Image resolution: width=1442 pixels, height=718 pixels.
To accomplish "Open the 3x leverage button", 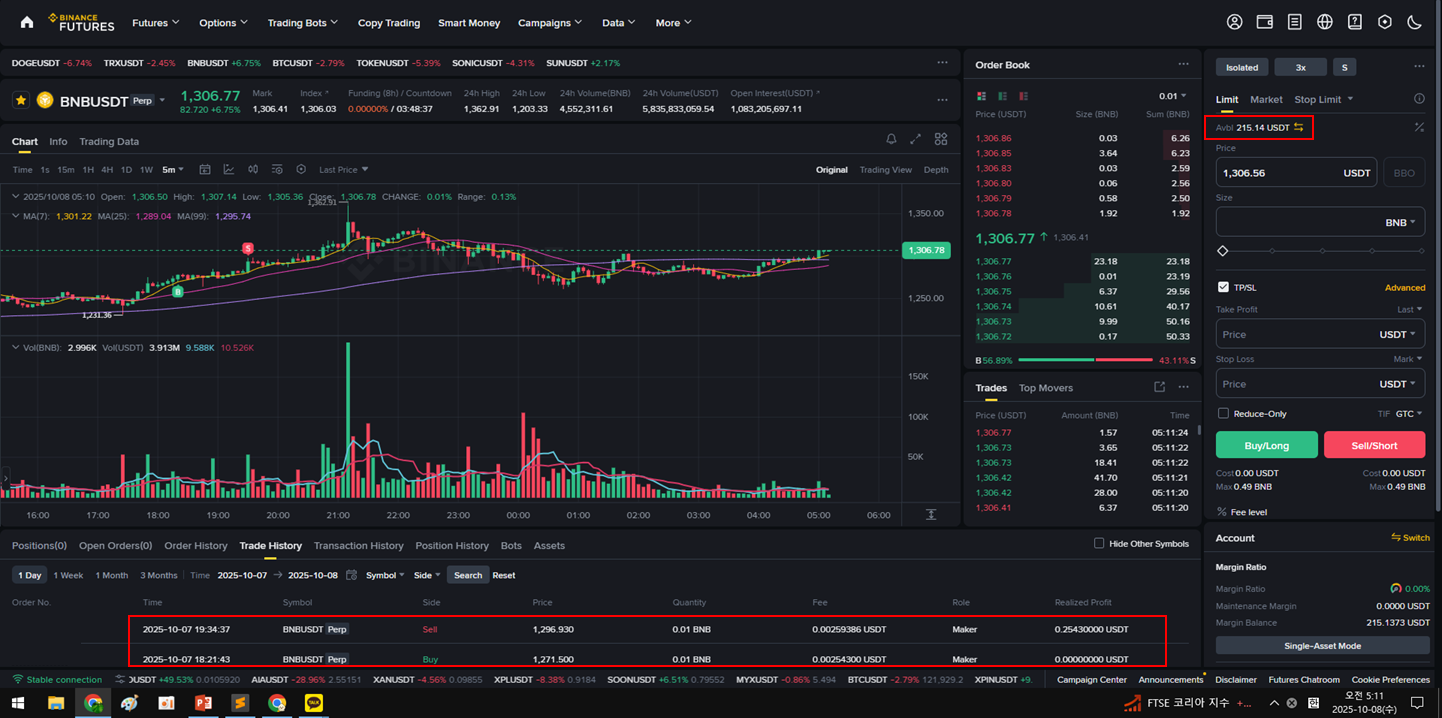I will pyautogui.click(x=1300, y=67).
